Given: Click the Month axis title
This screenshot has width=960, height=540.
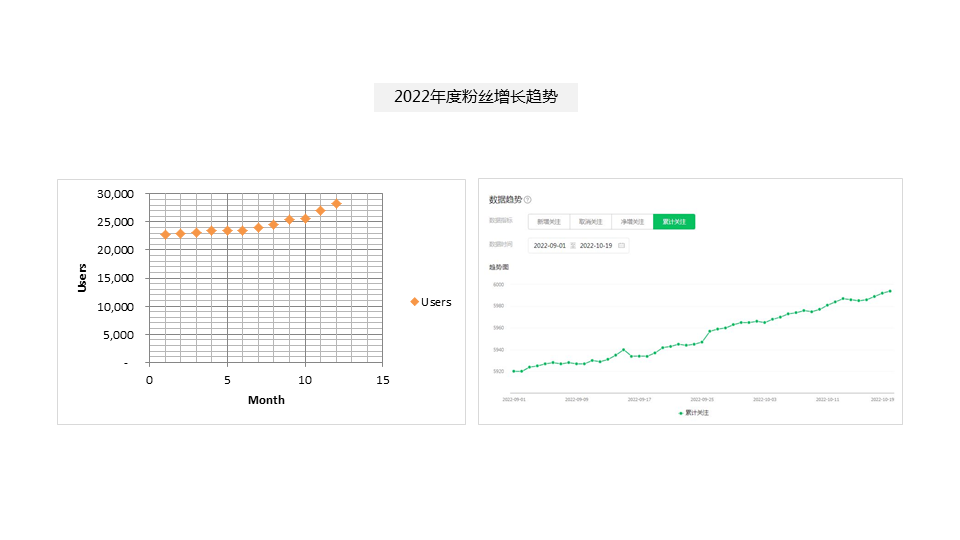Looking at the screenshot, I should (266, 400).
